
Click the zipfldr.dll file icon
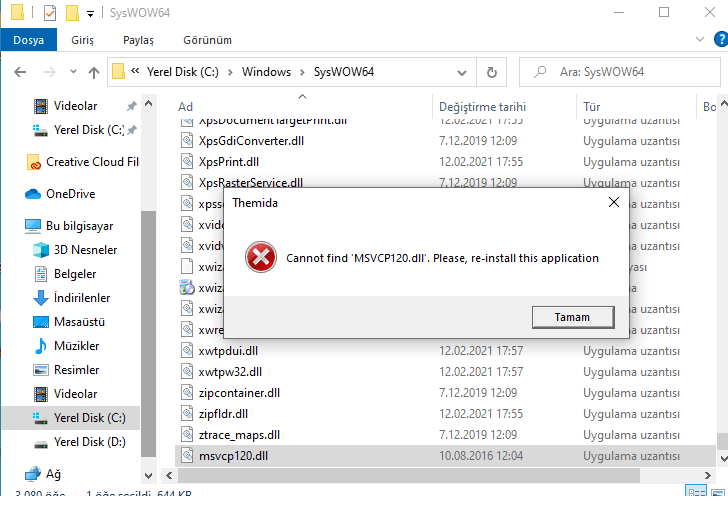[187, 413]
